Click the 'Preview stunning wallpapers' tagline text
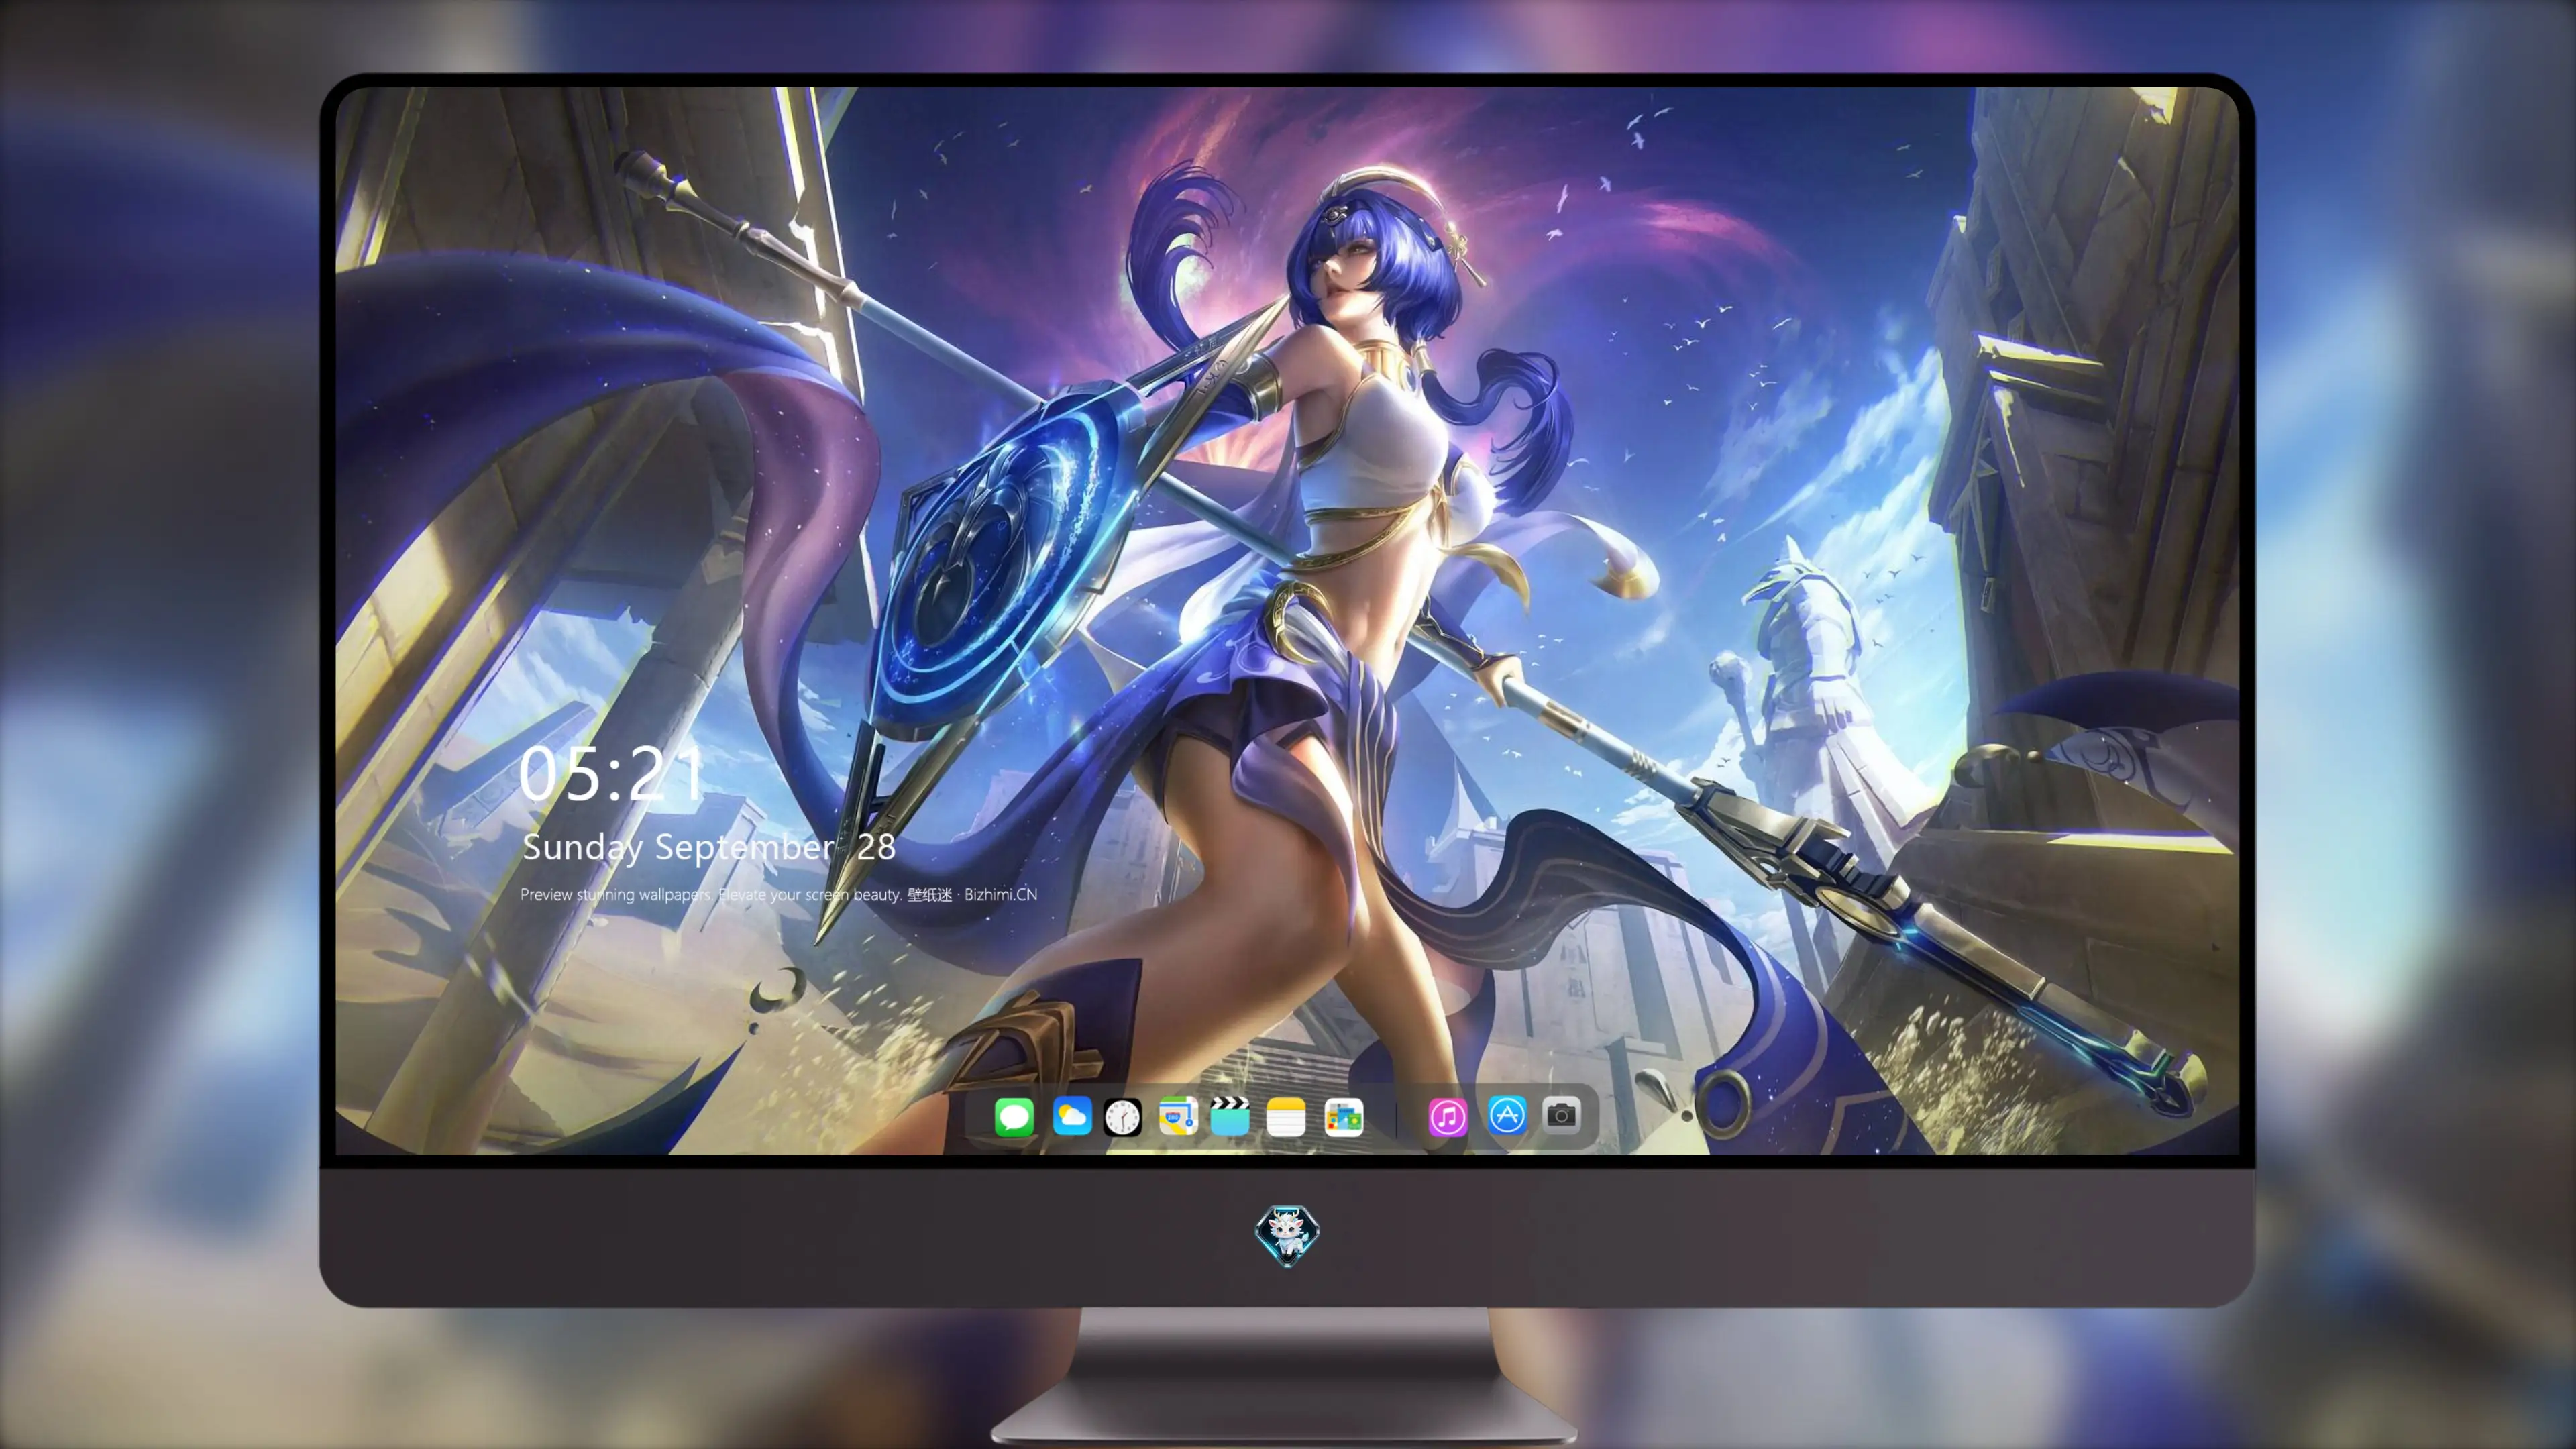The image size is (2576, 1449). click(x=779, y=894)
